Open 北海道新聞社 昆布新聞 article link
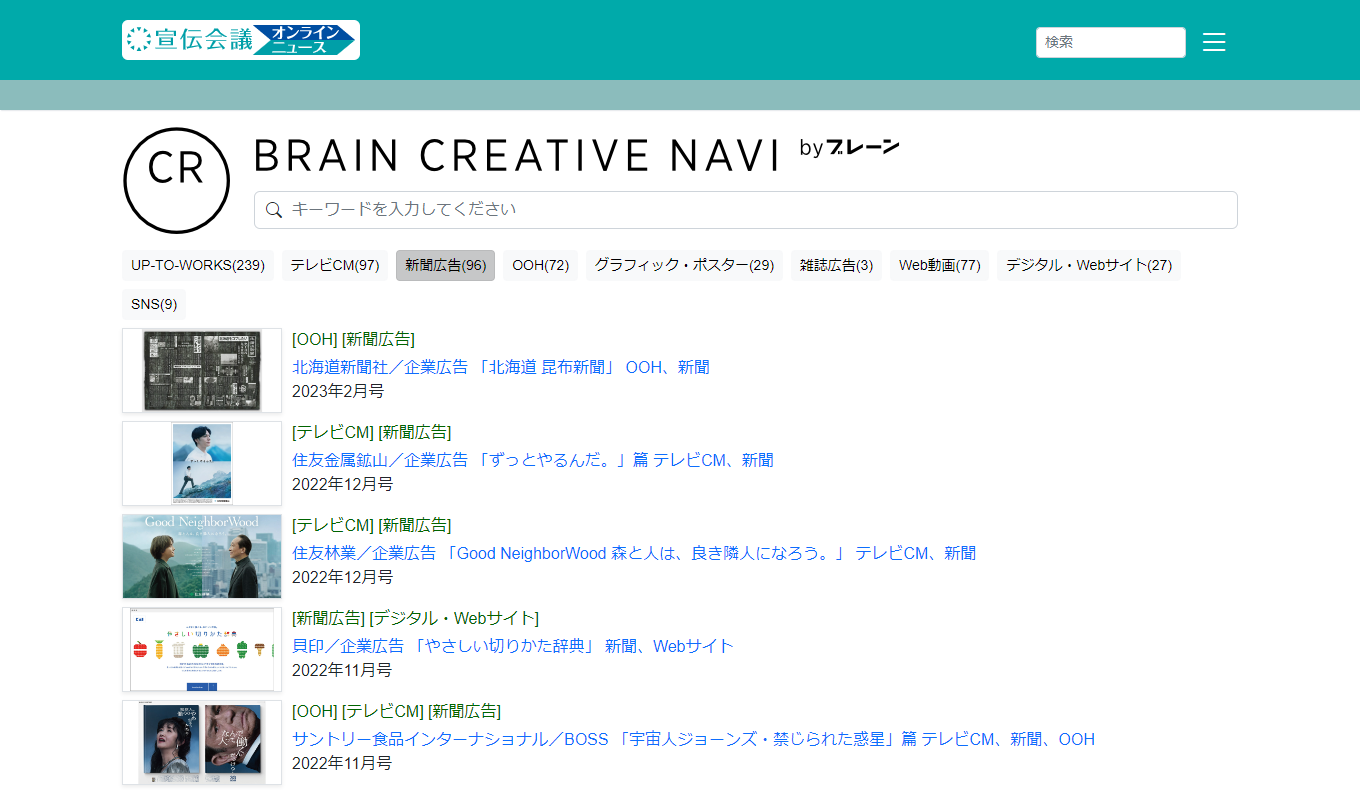Viewport: 1360px width, 790px height. point(501,367)
